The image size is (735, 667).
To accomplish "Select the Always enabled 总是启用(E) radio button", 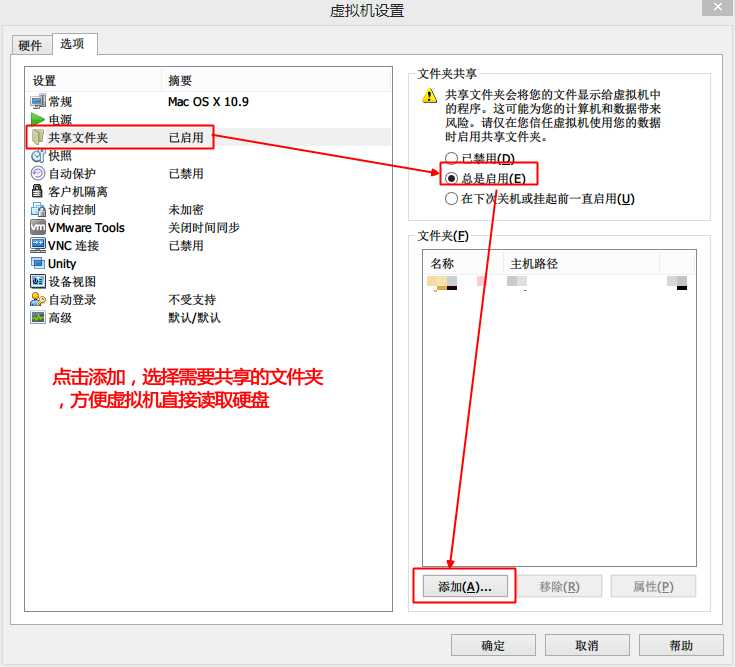I will (x=451, y=178).
